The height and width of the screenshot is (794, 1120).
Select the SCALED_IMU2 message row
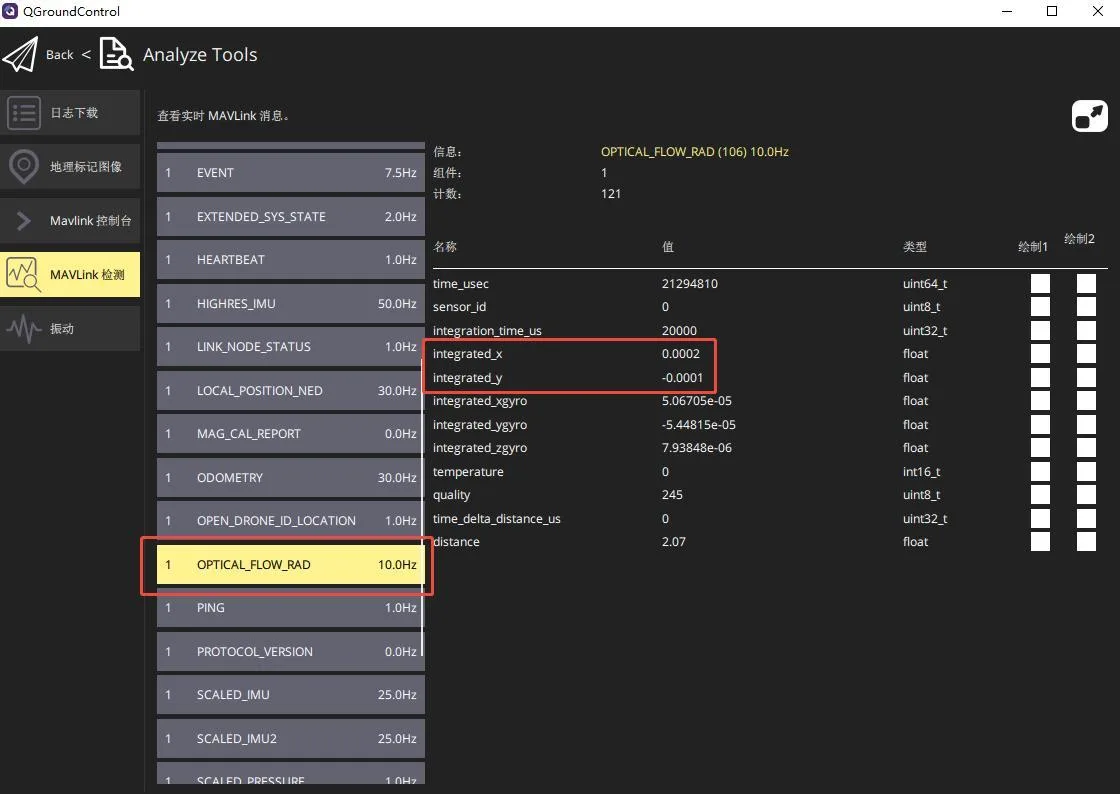click(x=291, y=738)
